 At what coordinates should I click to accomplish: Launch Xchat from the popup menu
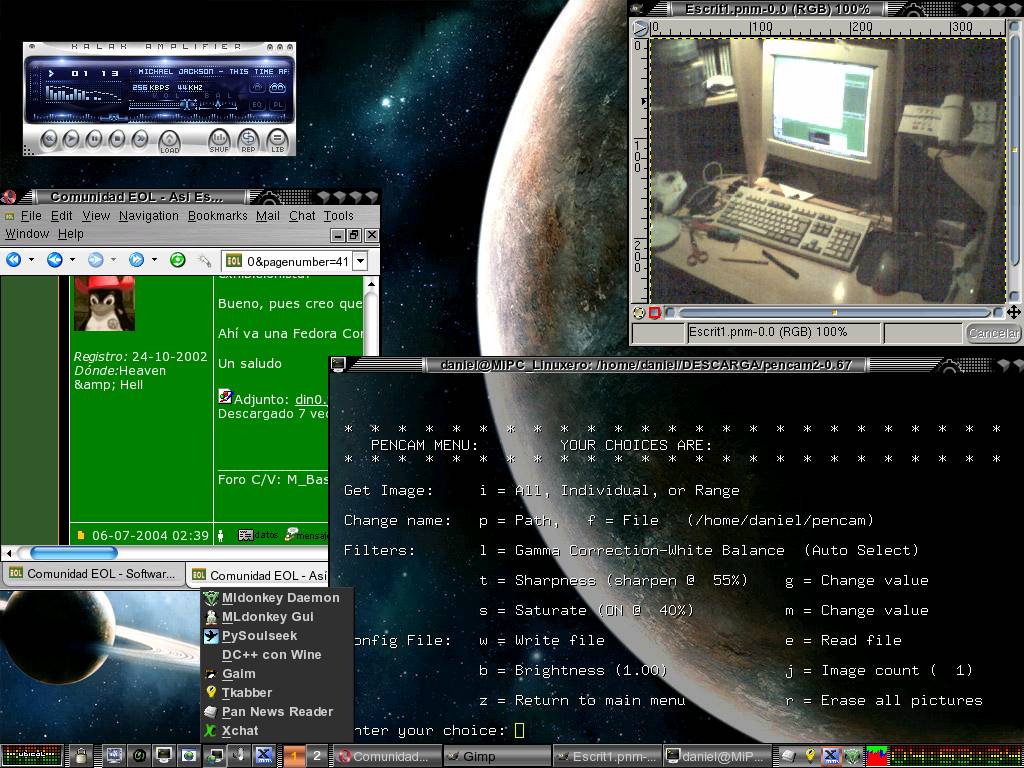click(x=240, y=730)
